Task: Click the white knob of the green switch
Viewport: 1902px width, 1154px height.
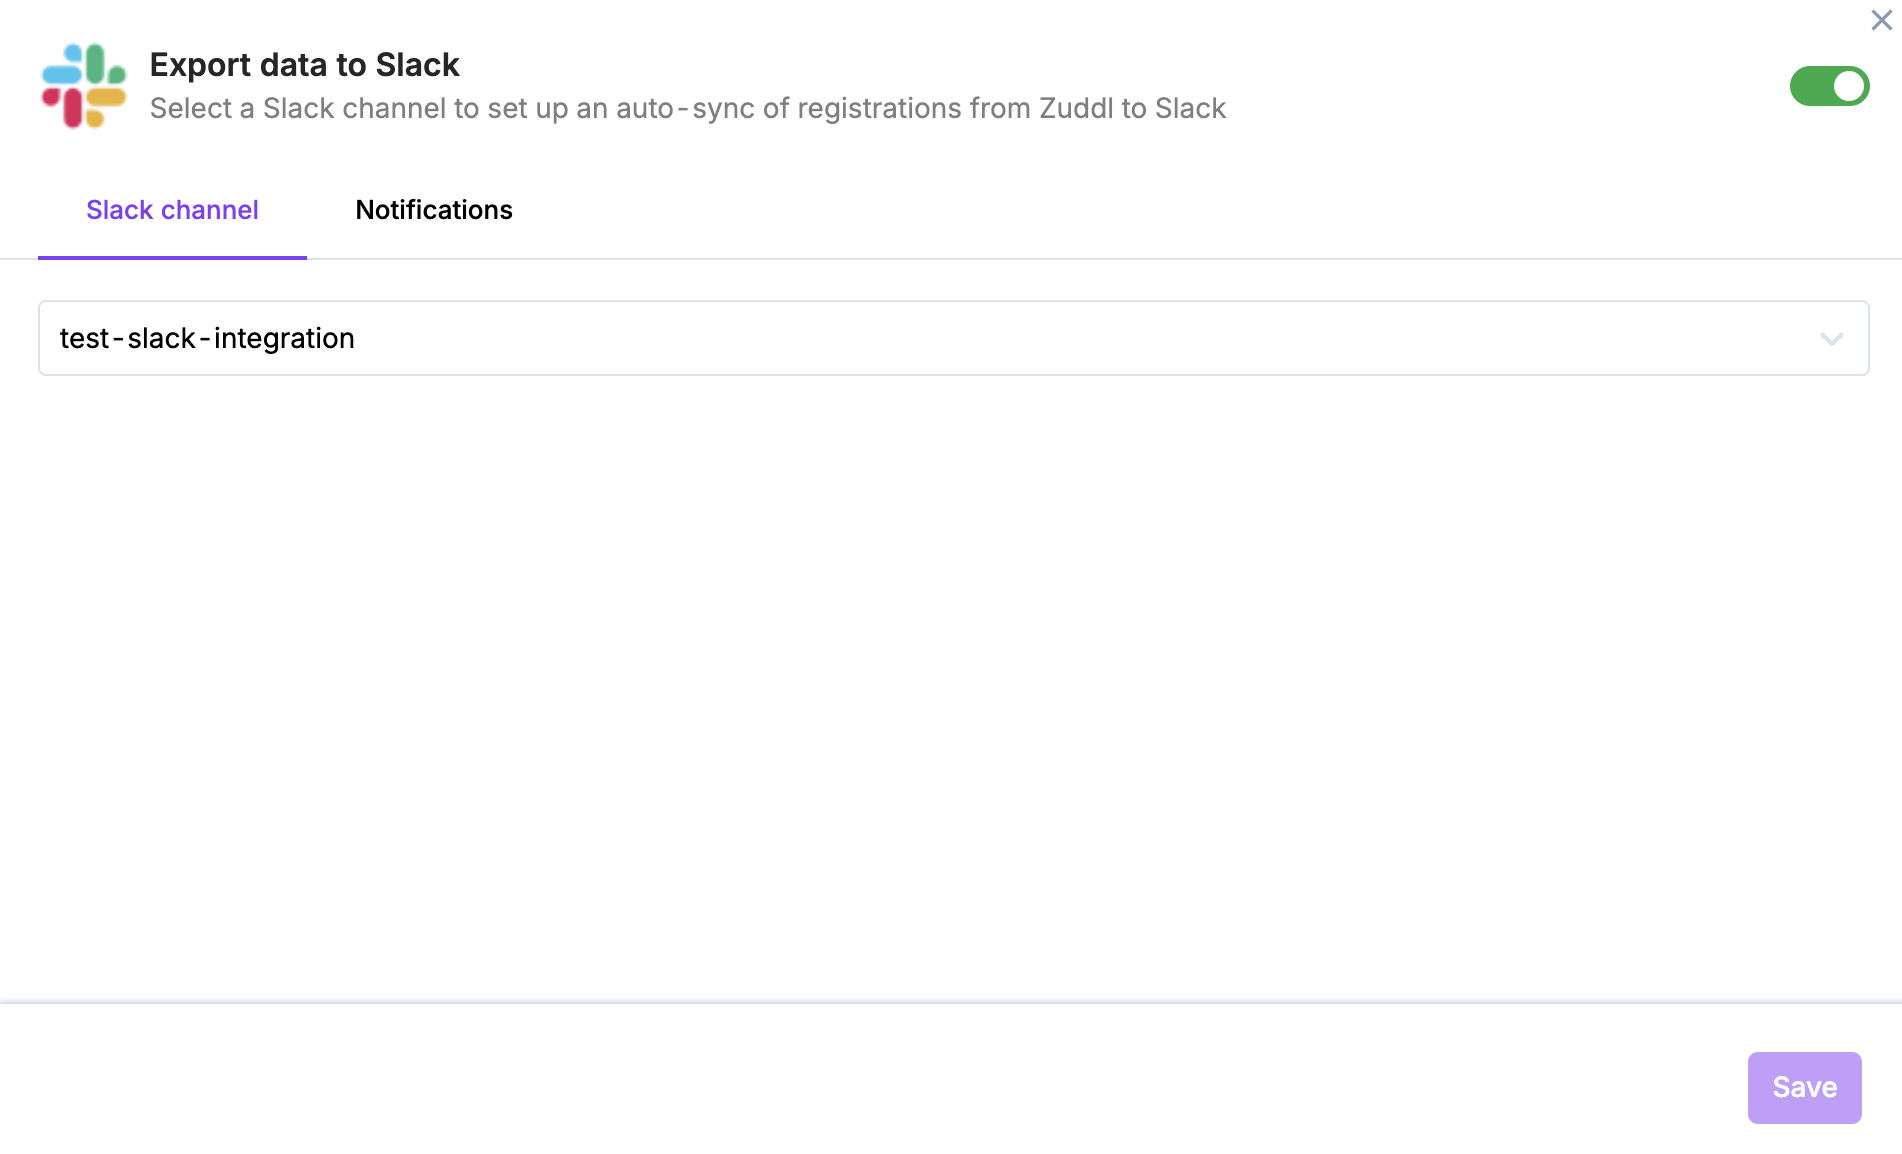Action: [x=1848, y=86]
